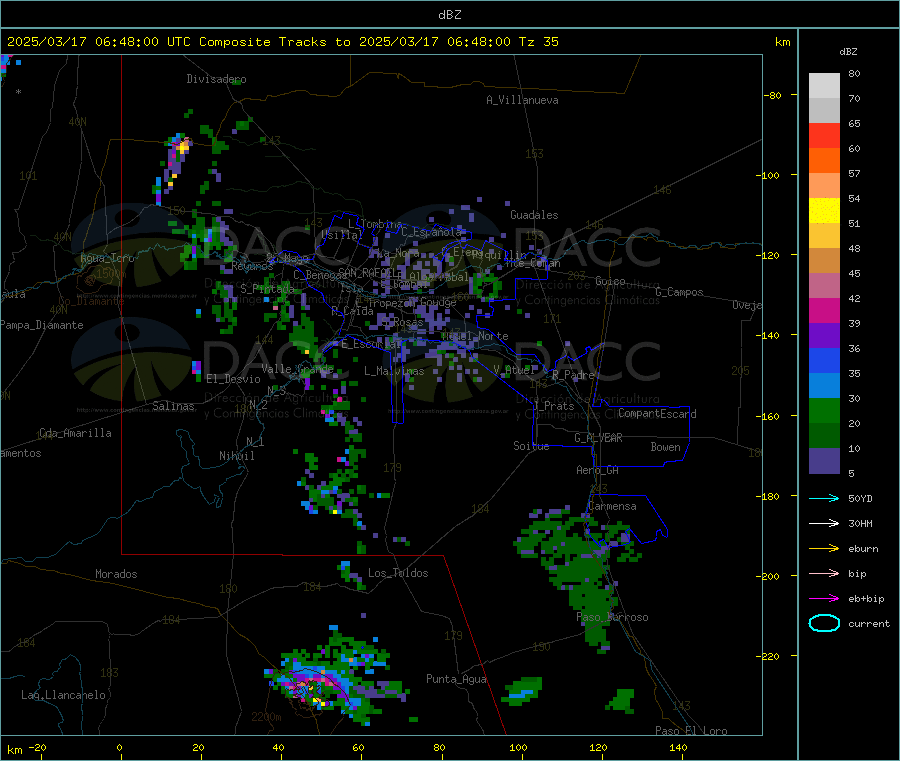The height and width of the screenshot is (761, 900).
Task: Click the Aero_GA map label
Action: point(598,470)
